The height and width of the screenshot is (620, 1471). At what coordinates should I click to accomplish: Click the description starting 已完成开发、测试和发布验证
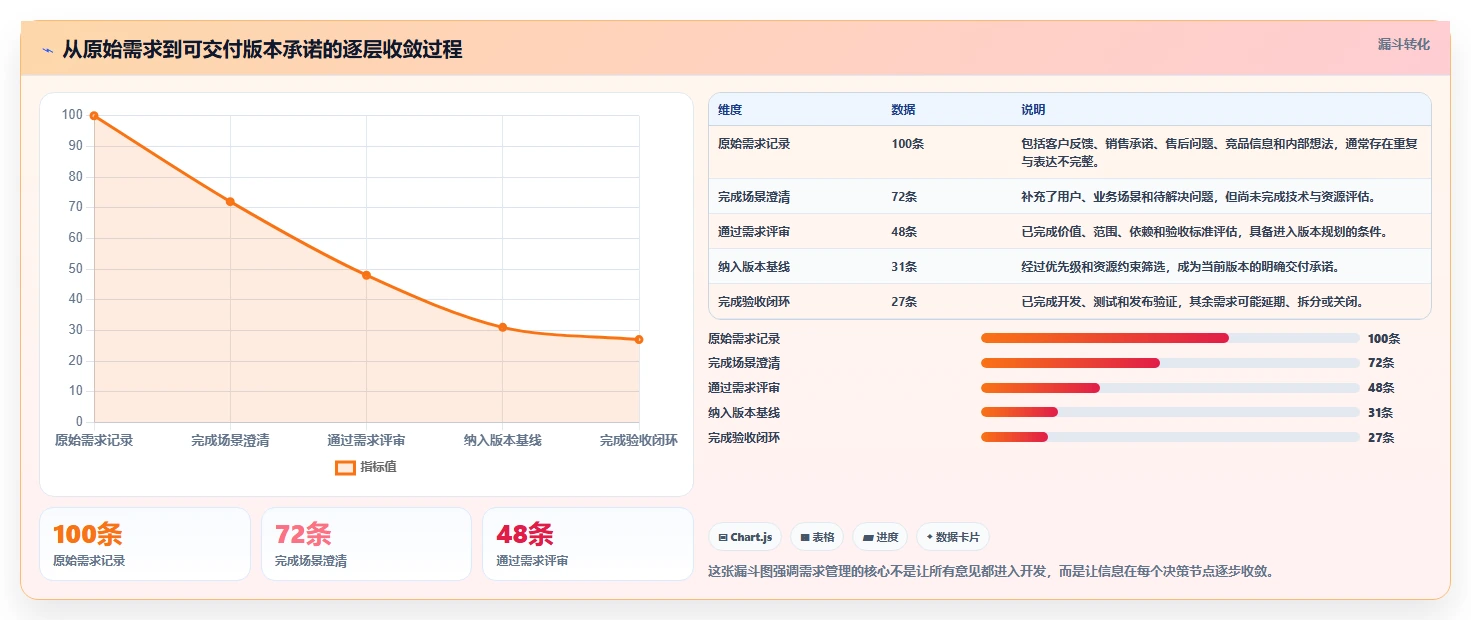(1192, 302)
